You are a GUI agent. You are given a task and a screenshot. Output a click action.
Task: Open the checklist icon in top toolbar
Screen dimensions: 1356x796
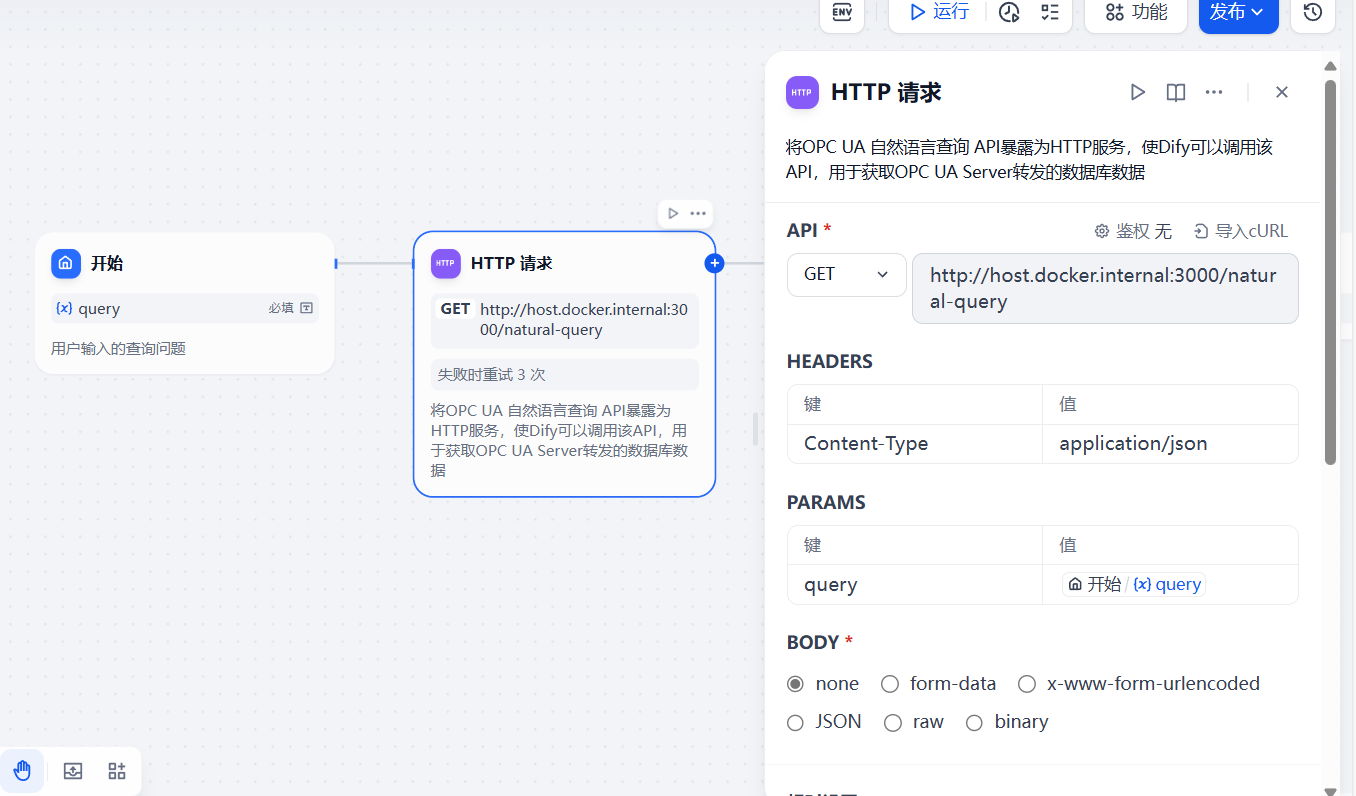pyautogui.click(x=1048, y=14)
